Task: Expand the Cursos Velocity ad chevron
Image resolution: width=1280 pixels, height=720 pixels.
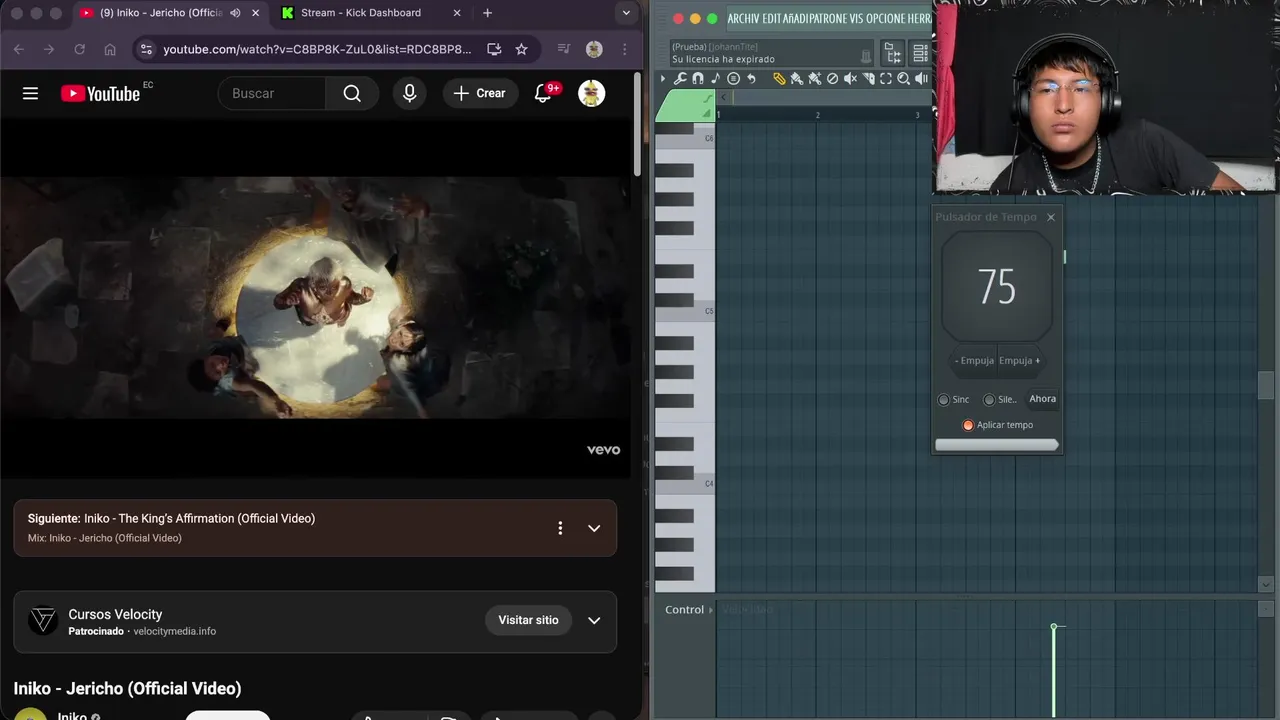Action: tap(594, 620)
